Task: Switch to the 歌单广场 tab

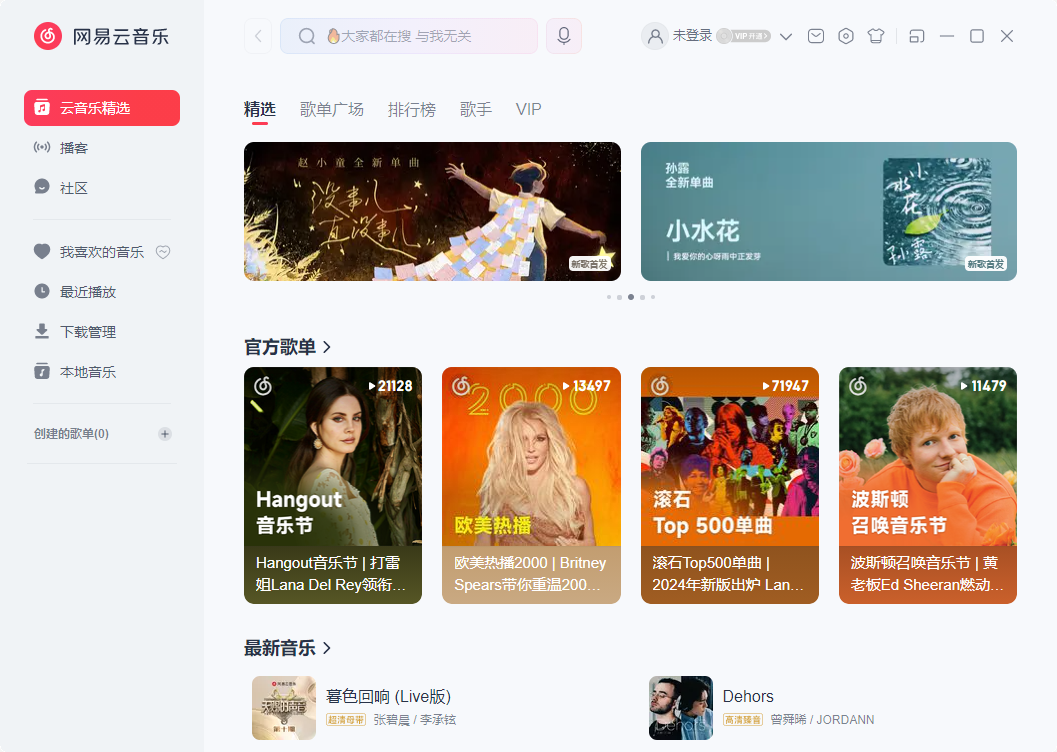Action: pyautogui.click(x=332, y=109)
